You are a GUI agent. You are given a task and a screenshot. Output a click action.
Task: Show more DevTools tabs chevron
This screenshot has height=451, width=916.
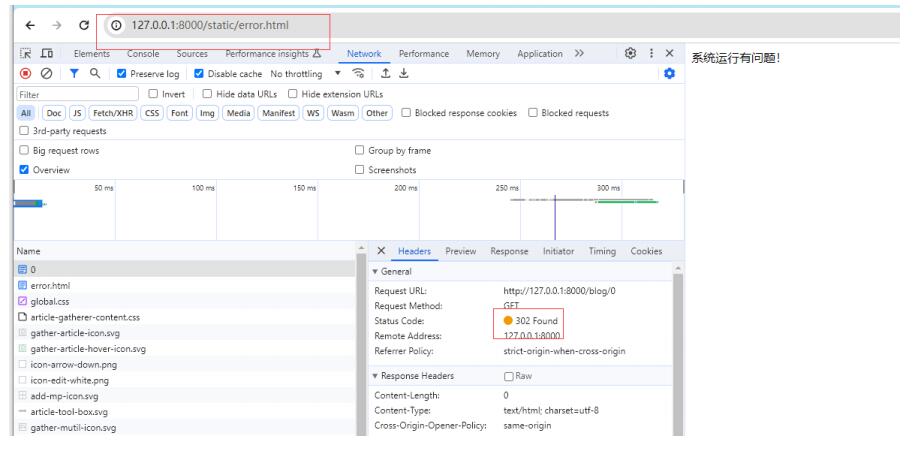(x=579, y=53)
